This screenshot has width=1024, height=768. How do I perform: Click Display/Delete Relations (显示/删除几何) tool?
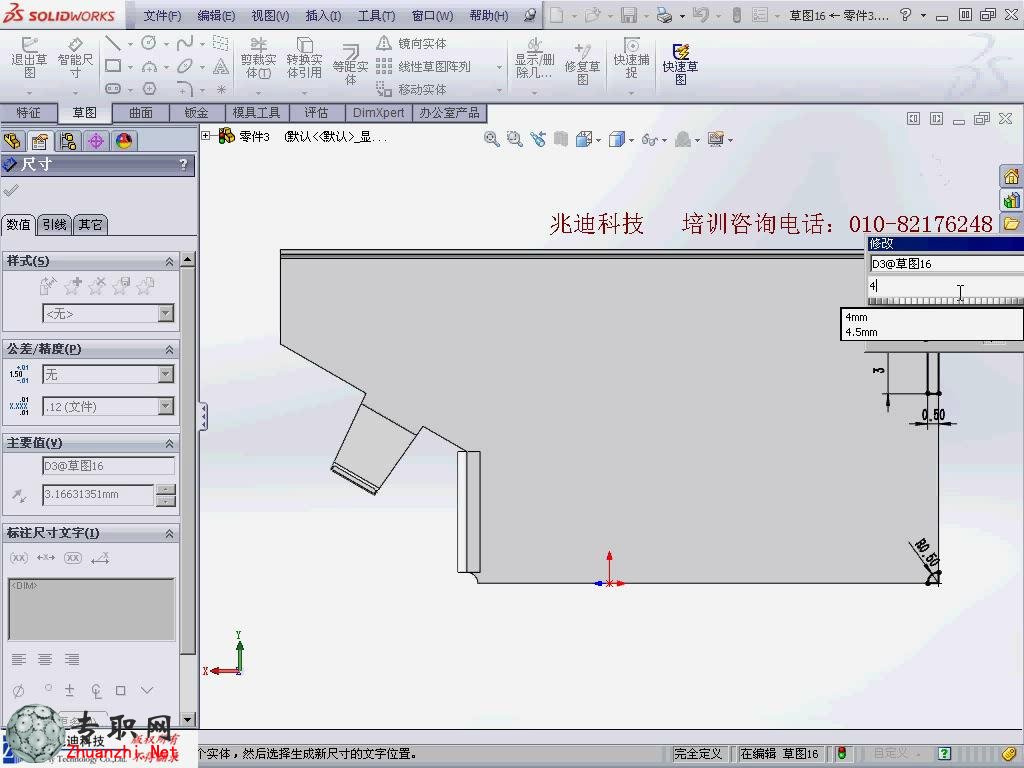click(534, 58)
